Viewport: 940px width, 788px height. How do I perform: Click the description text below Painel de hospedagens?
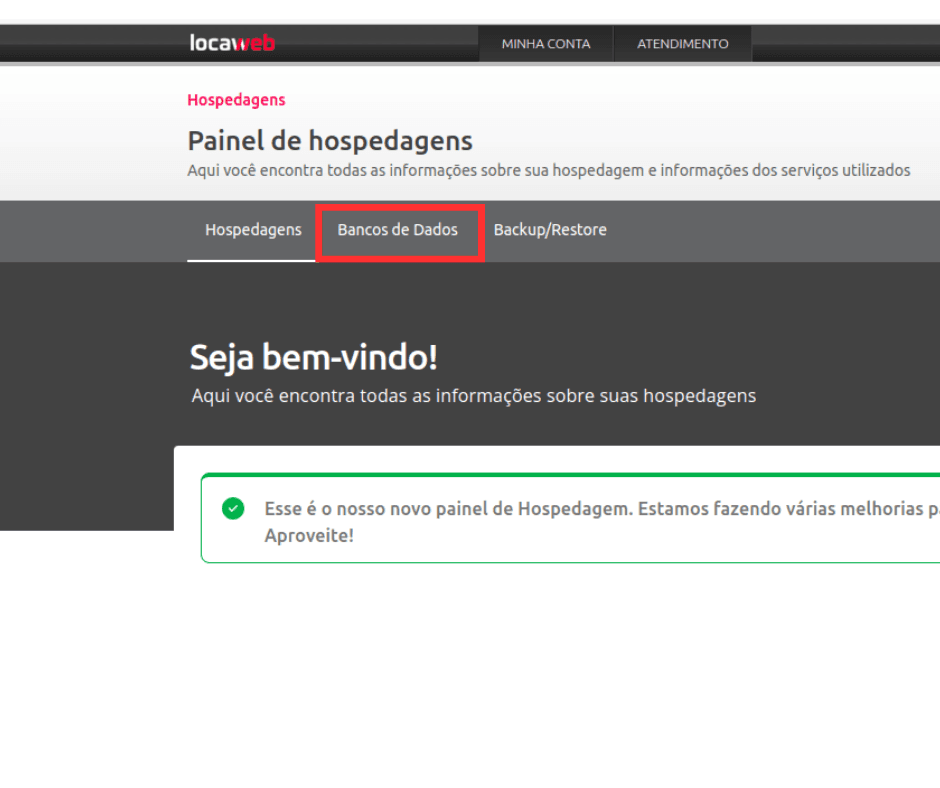point(548,170)
